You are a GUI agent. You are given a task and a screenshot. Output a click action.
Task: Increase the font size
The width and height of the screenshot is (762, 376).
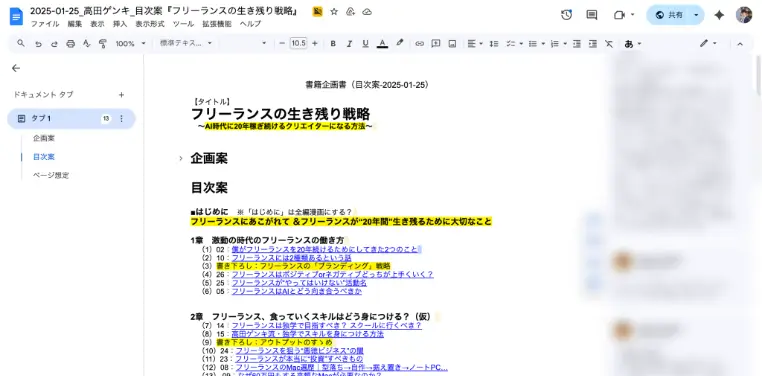pos(315,44)
